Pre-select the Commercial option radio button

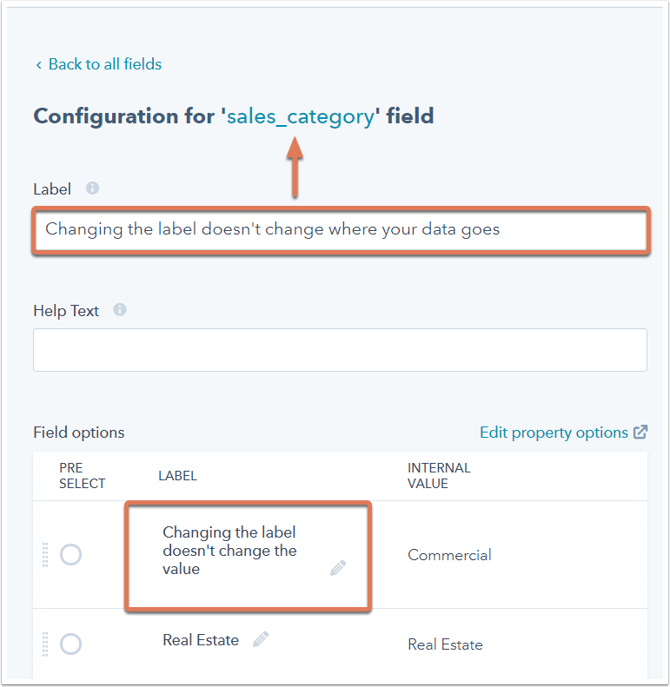pos(71,555)
